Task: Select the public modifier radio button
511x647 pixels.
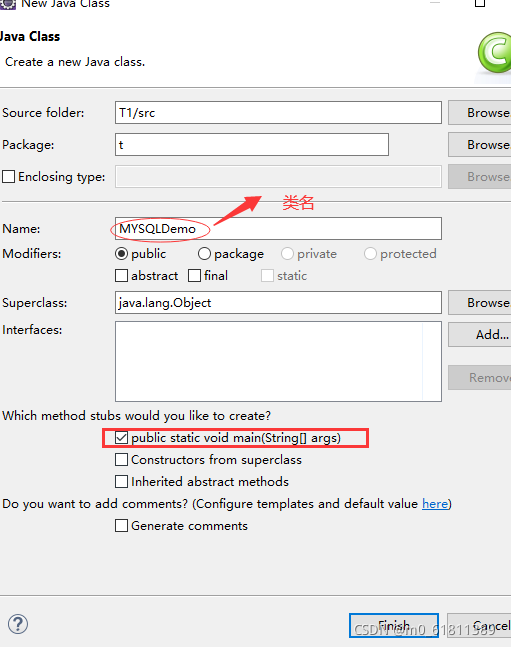Action: (x=121, y=253)
